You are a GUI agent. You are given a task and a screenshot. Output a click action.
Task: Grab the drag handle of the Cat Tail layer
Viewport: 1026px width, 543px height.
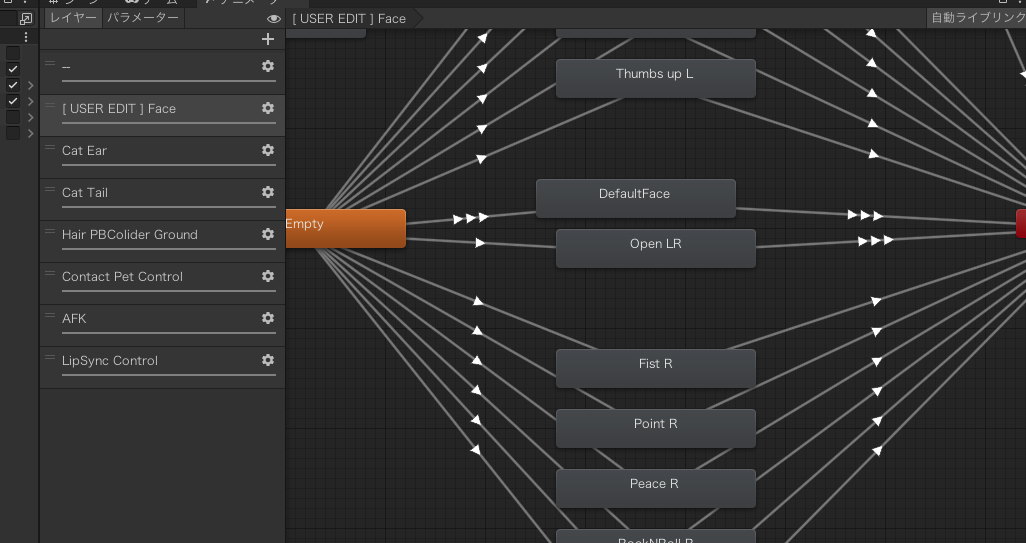tap(50, 189)
